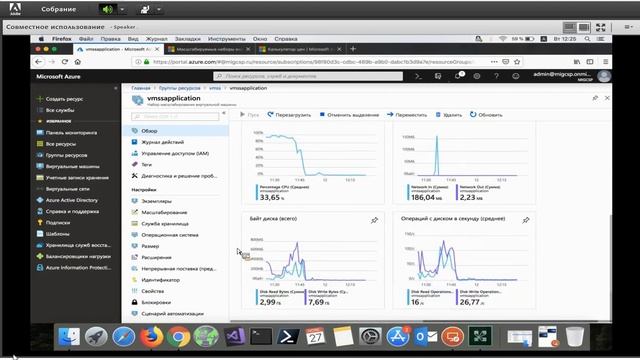Open the speaker dropdown arrow in Adobe Connect
The image size is (640, 360).
pyautogui.click(x=122, y=9)
